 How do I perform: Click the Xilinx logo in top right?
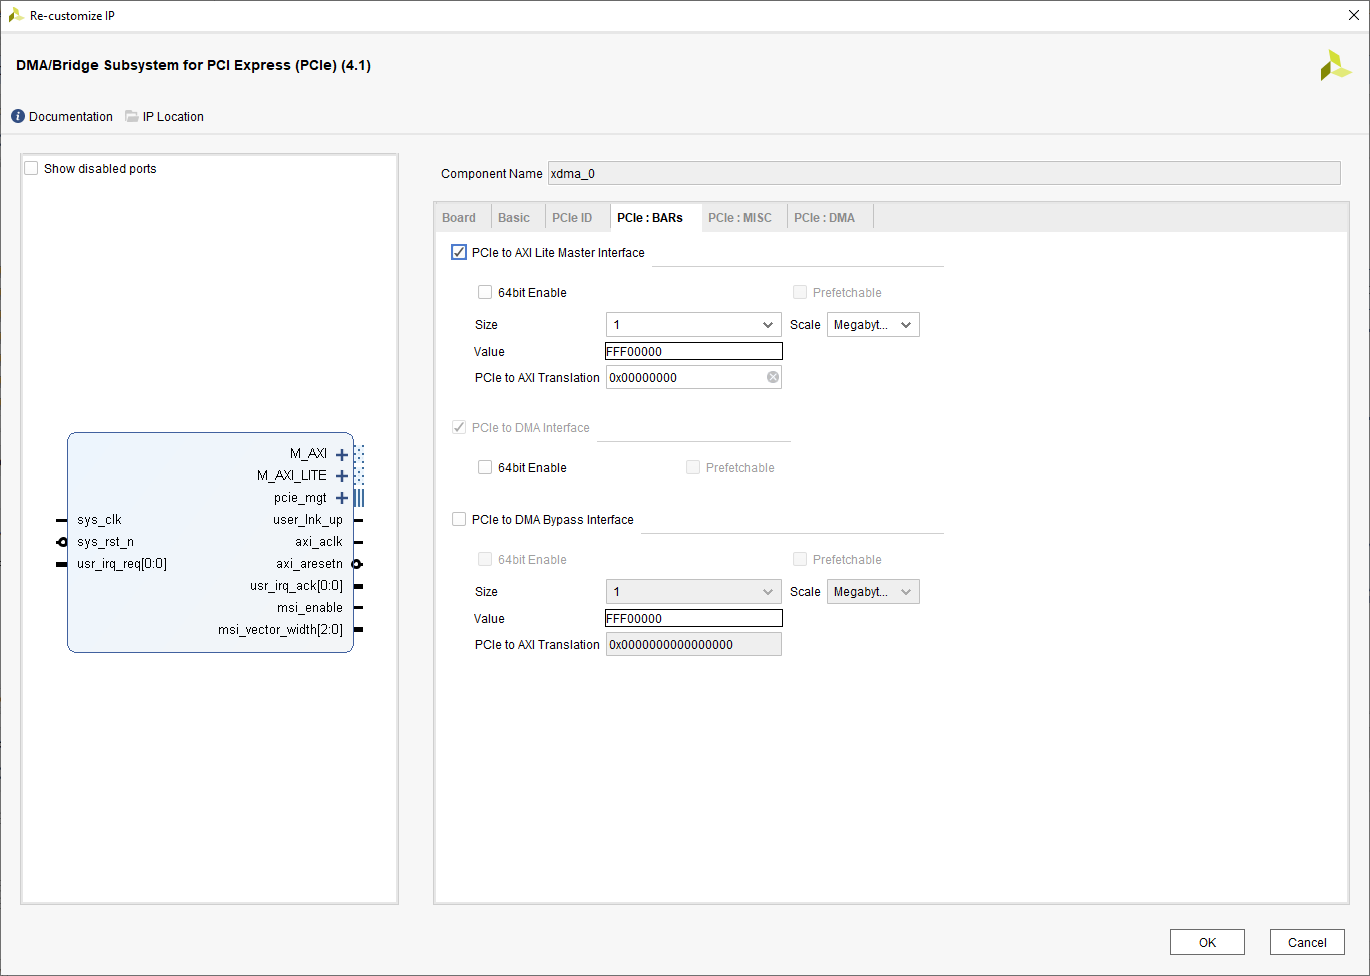[1334, 66]
